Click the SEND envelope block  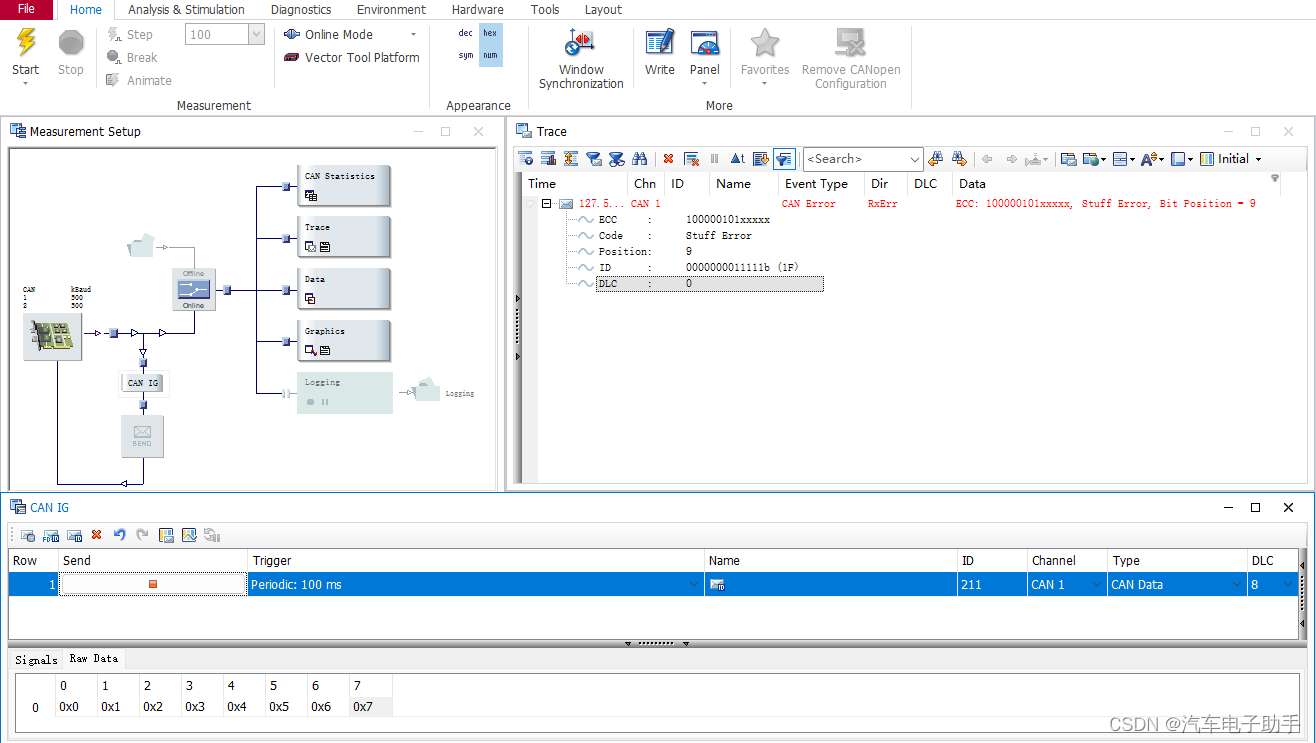tap(142, 437)
